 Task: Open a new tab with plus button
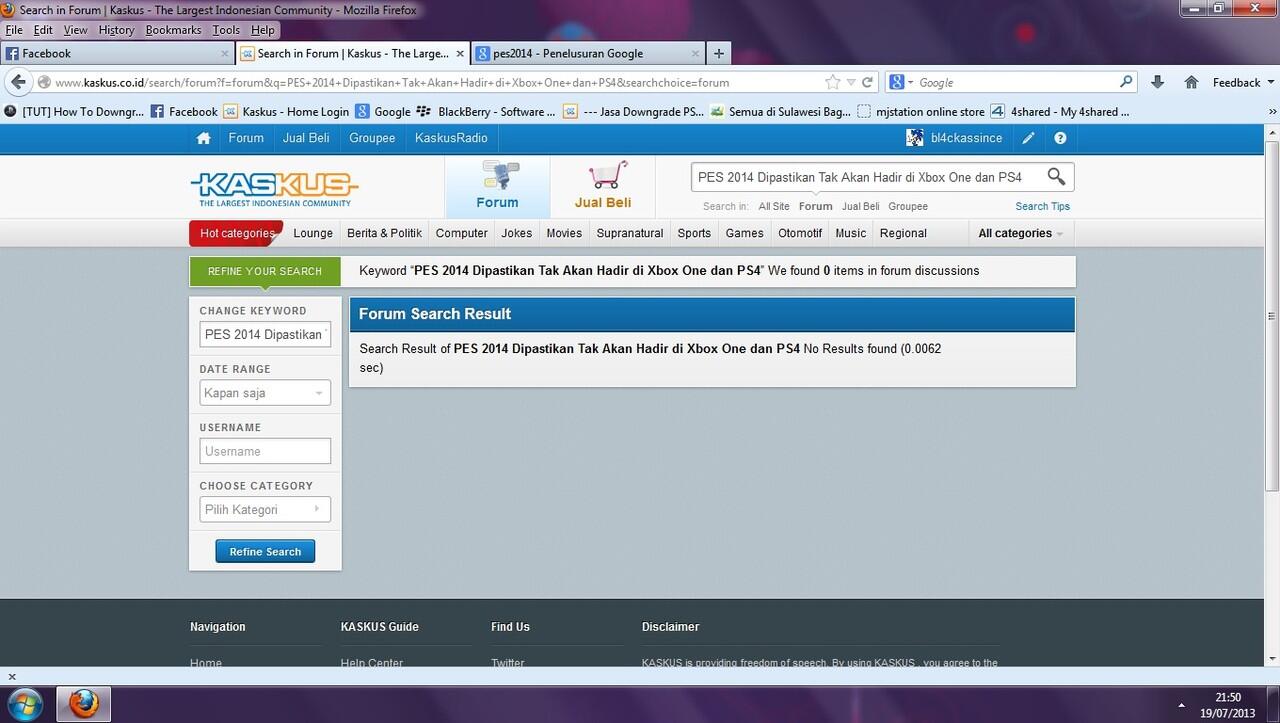(x=719, y=53)
